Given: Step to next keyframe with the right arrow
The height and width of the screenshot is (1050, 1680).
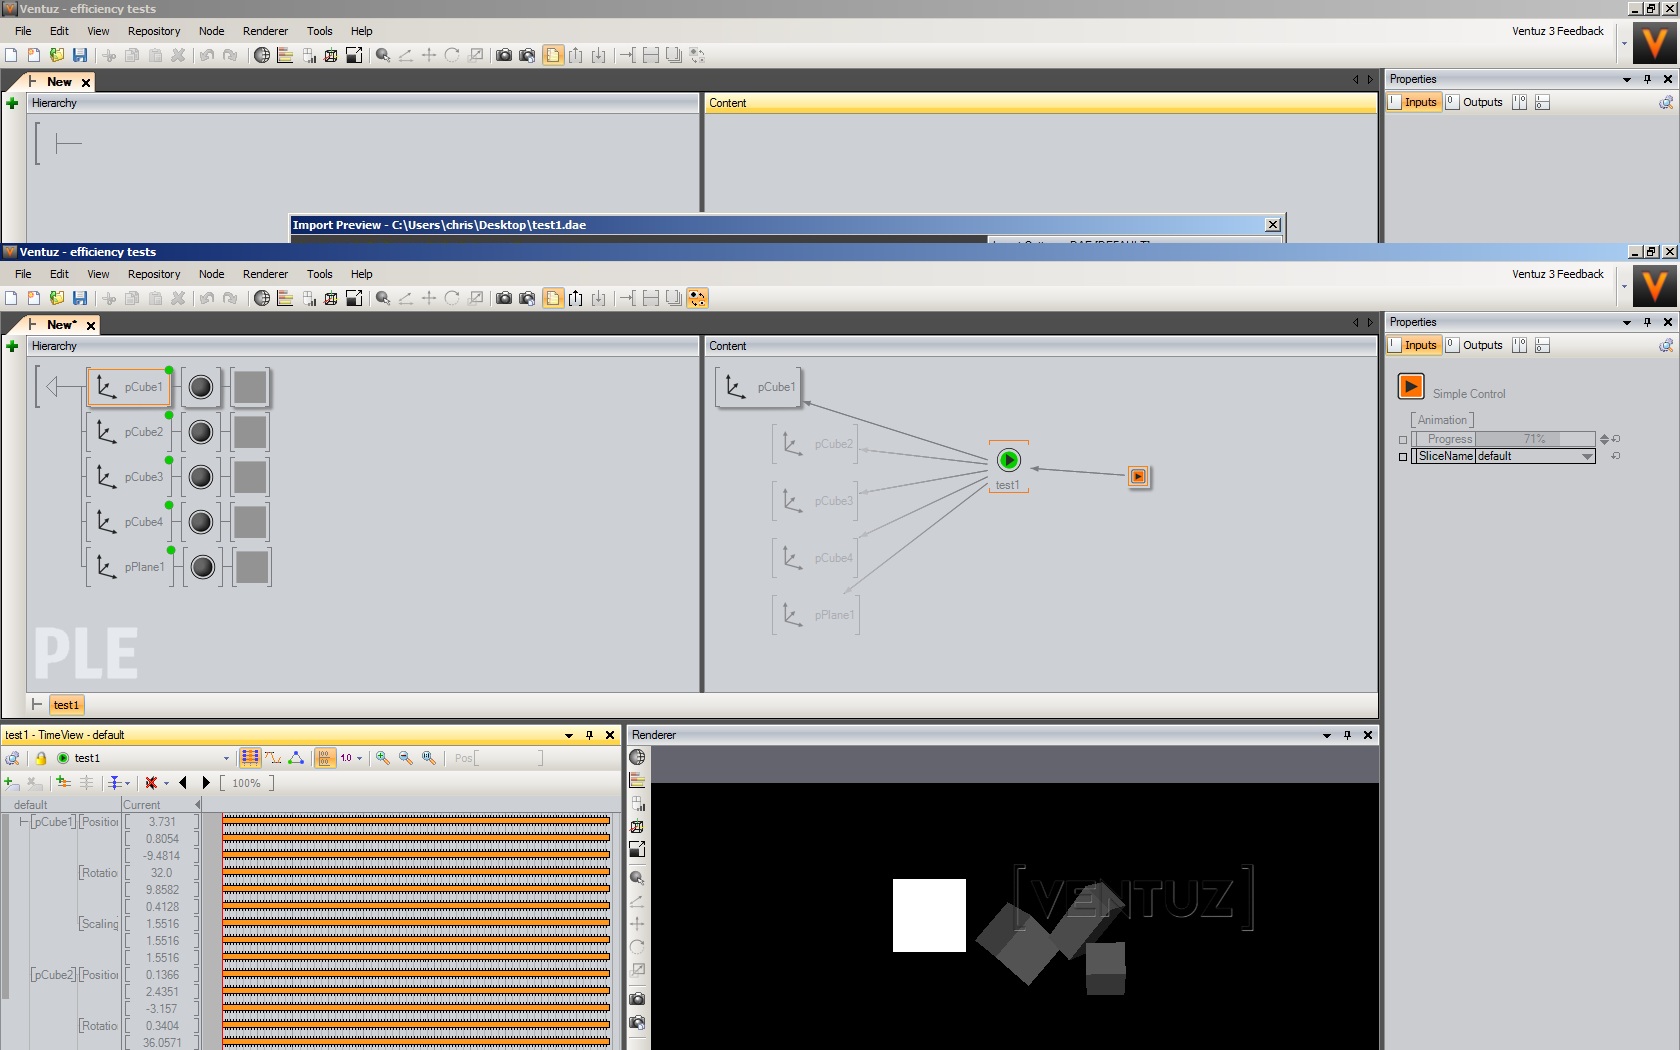Looking at the screenshot, I should [x=206, y=783].
